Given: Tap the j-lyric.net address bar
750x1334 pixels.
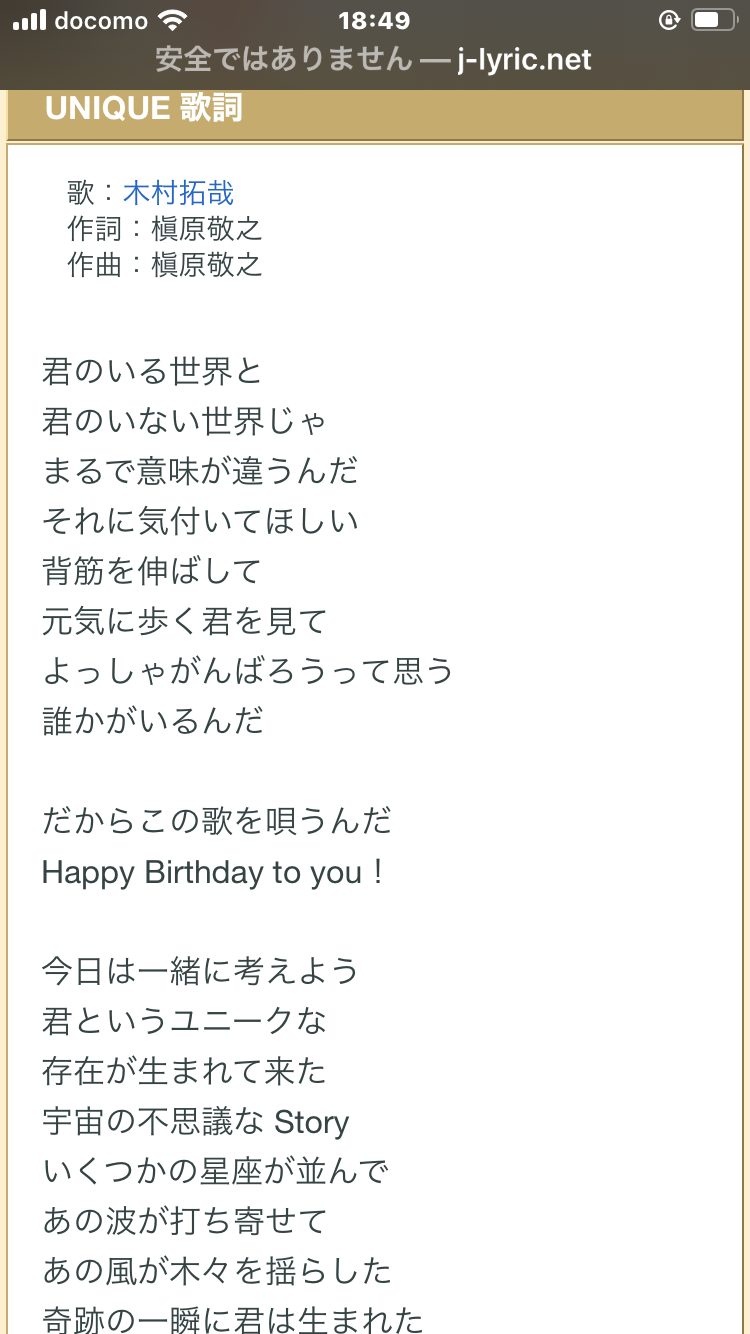Looking at the screenshot, I should 375,59.
